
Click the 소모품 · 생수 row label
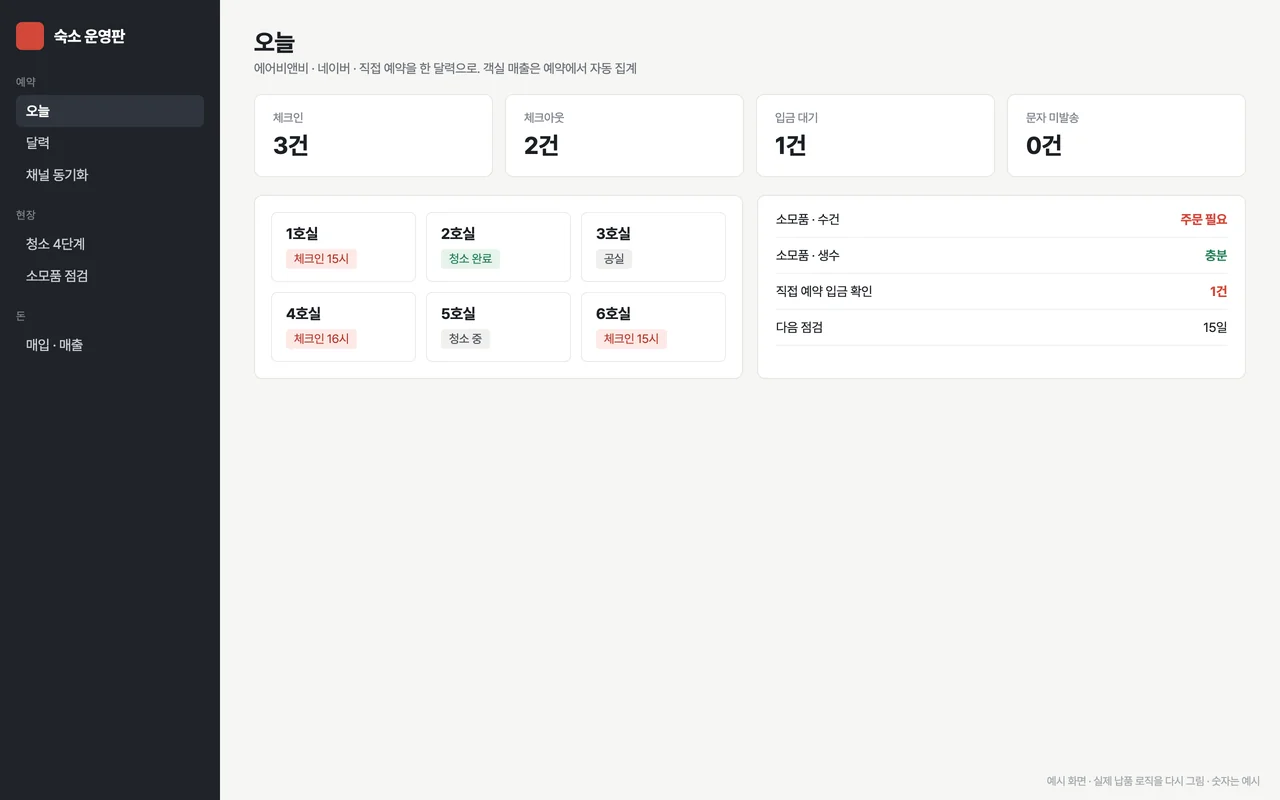click(808, 255)
